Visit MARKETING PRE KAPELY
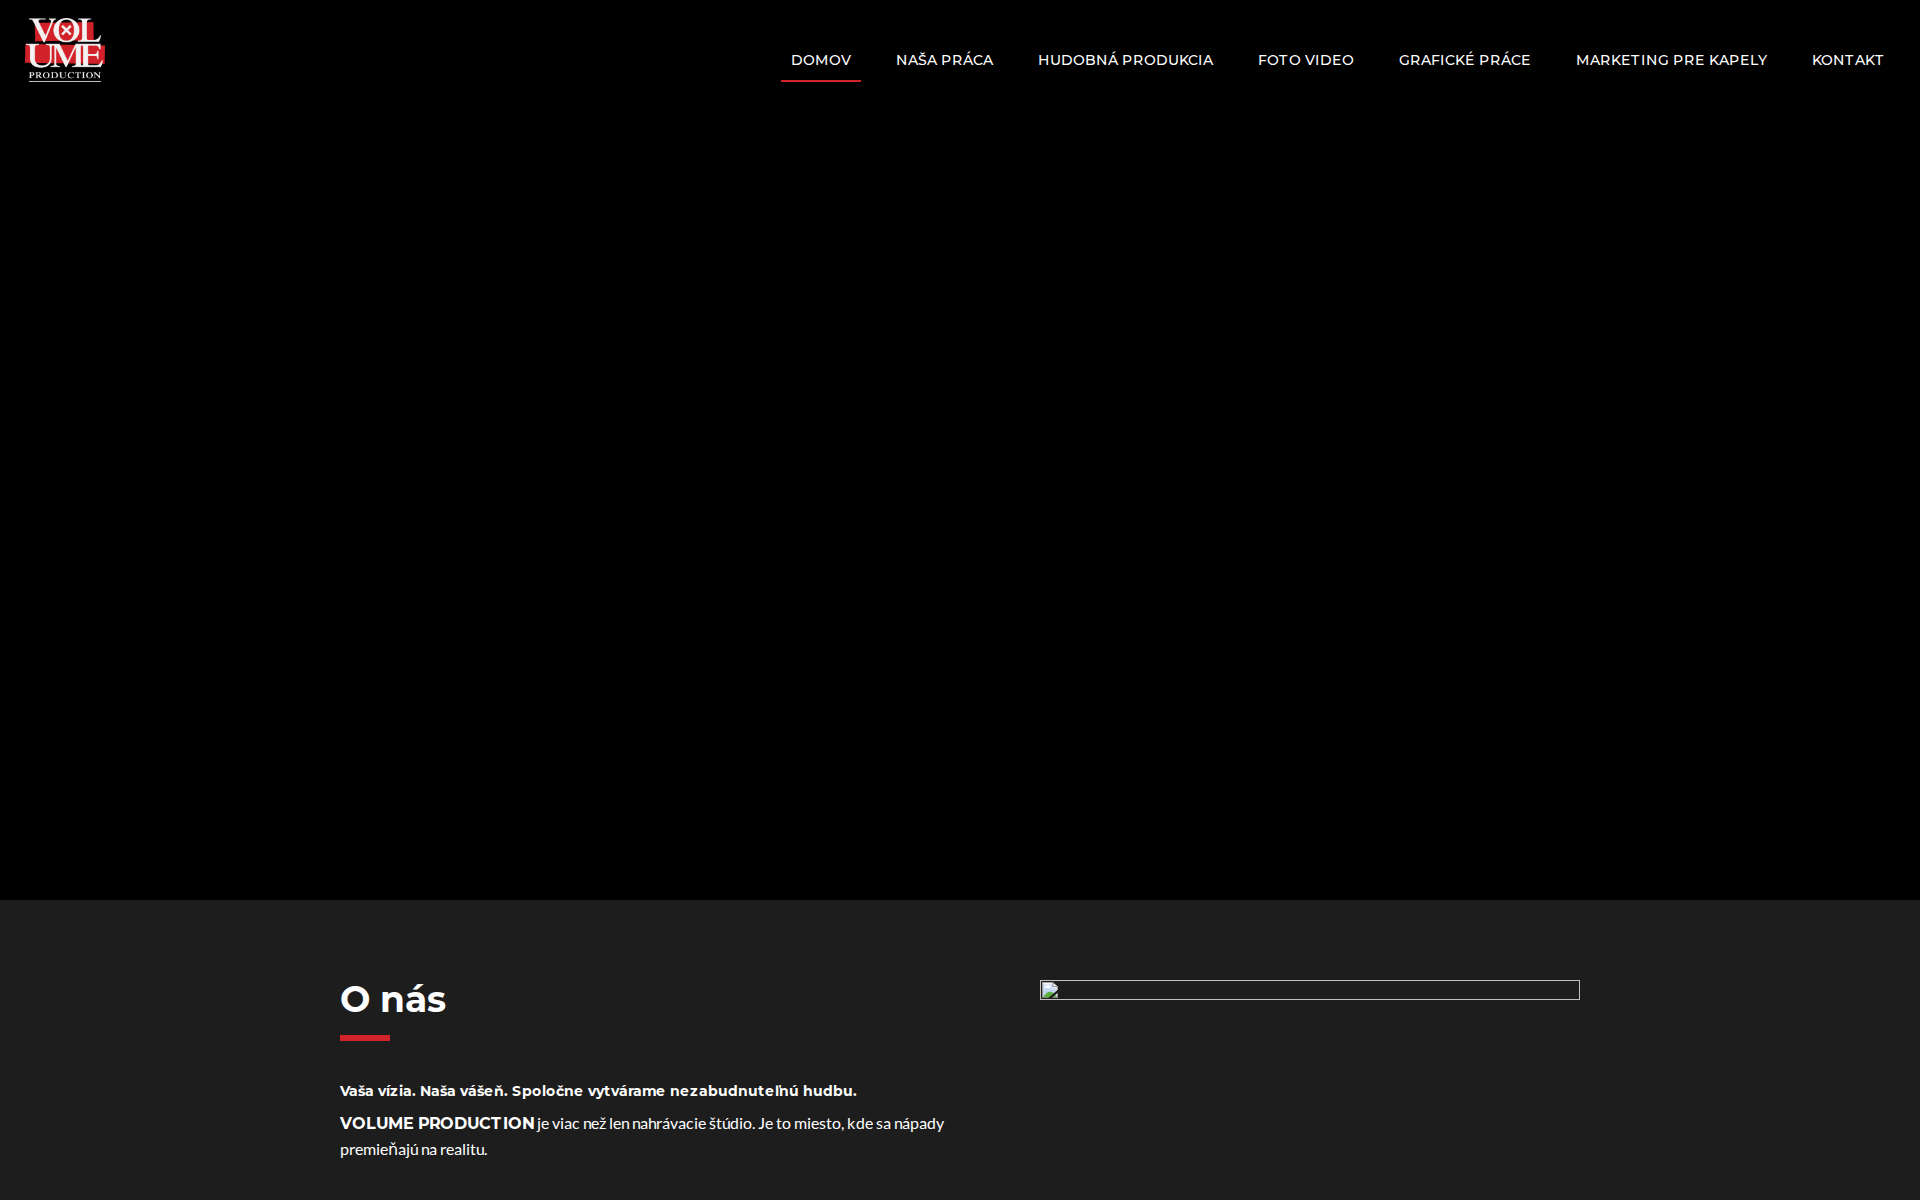This screenshot has height=1200, width=1920. pyautogui.click(x=1671, y=60)
